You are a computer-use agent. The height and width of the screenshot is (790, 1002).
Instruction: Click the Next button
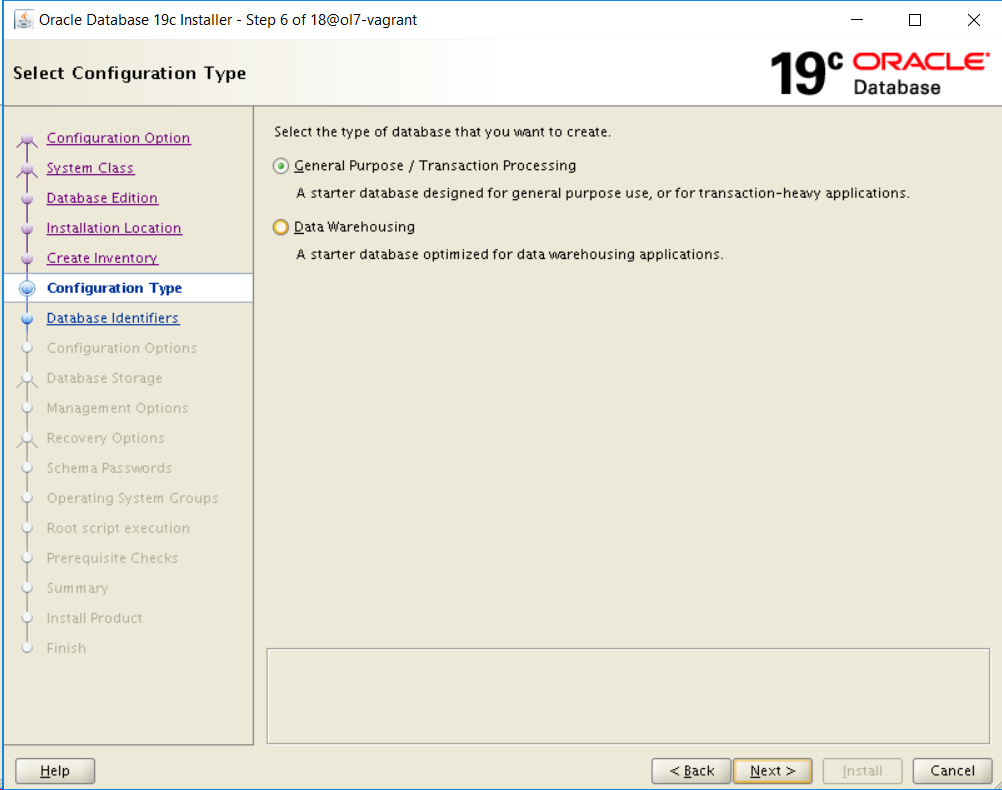773,771
